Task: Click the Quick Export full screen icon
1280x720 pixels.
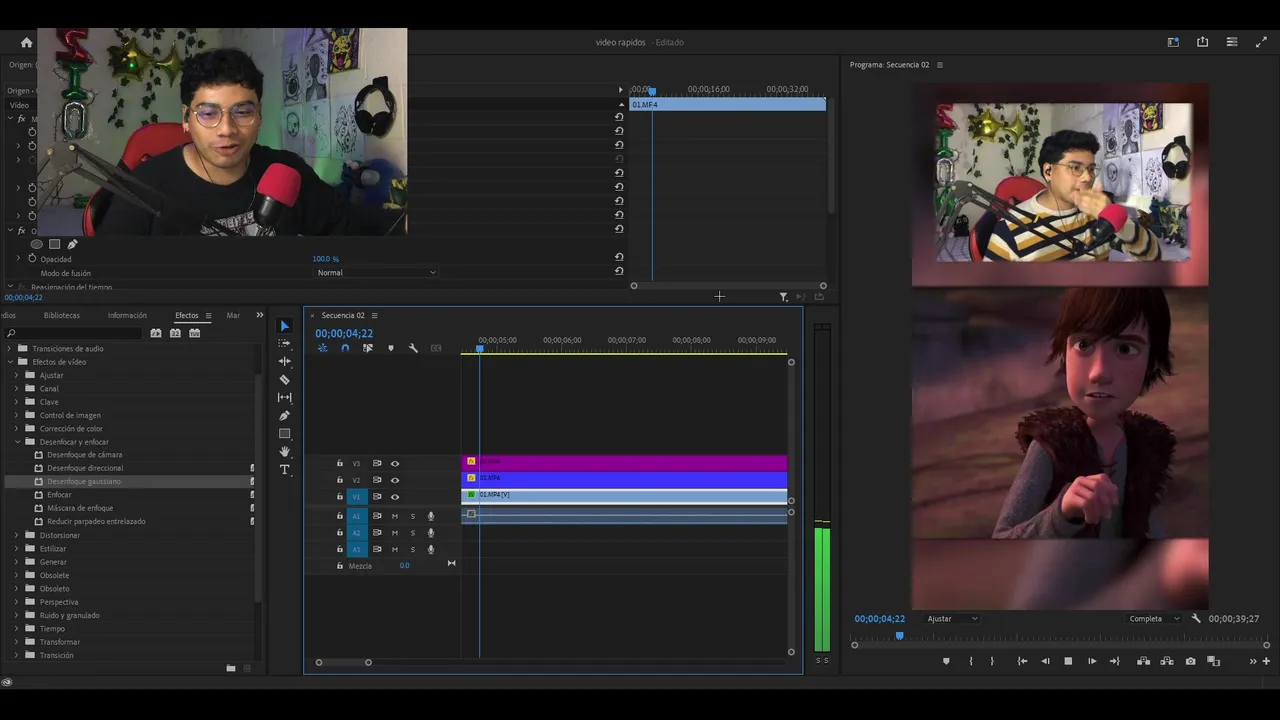Action: click(x=1261, y=42)
